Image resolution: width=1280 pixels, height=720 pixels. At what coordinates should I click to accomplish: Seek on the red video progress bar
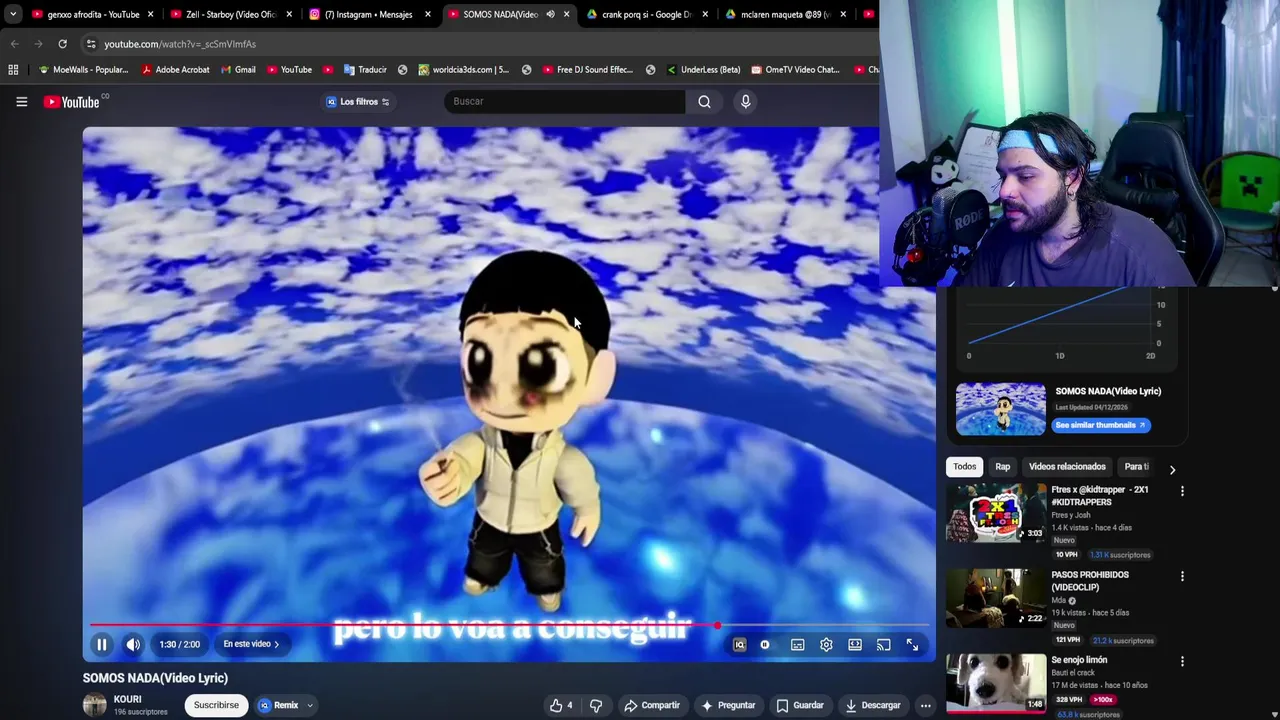[x=508, y=625]
